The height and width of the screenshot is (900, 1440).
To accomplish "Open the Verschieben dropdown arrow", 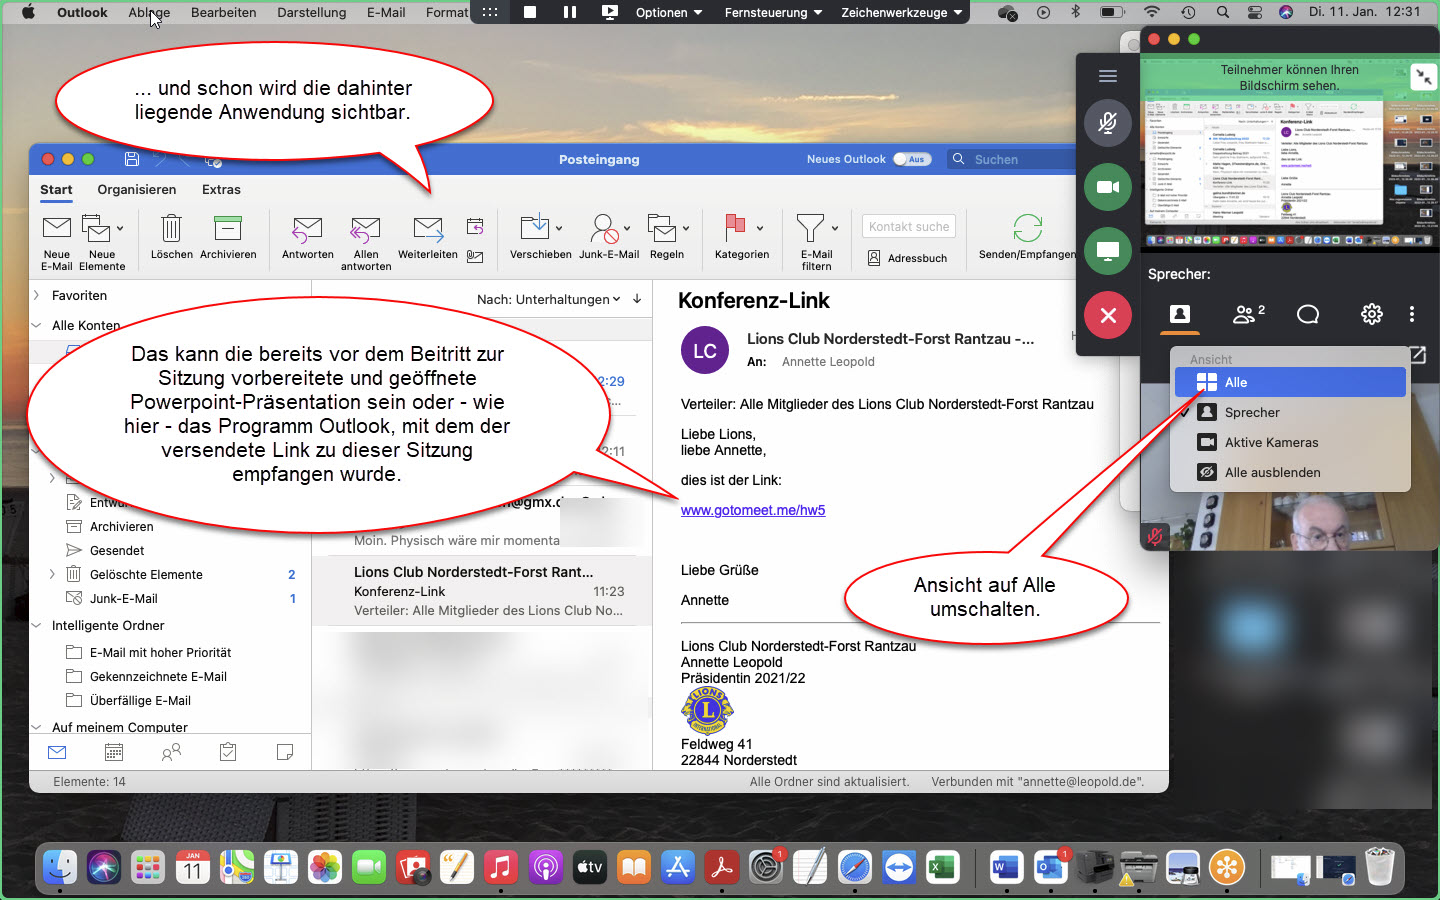I will tap(559, 228).
